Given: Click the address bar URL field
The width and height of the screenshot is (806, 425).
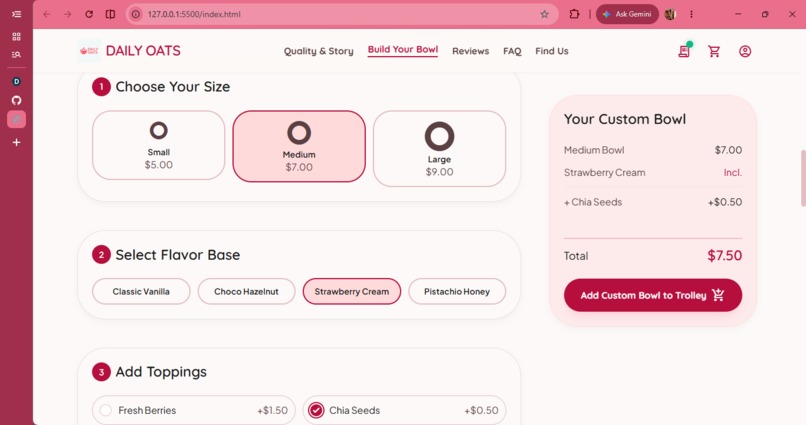Looking at the screenshot, I should [x=342, y=14].
